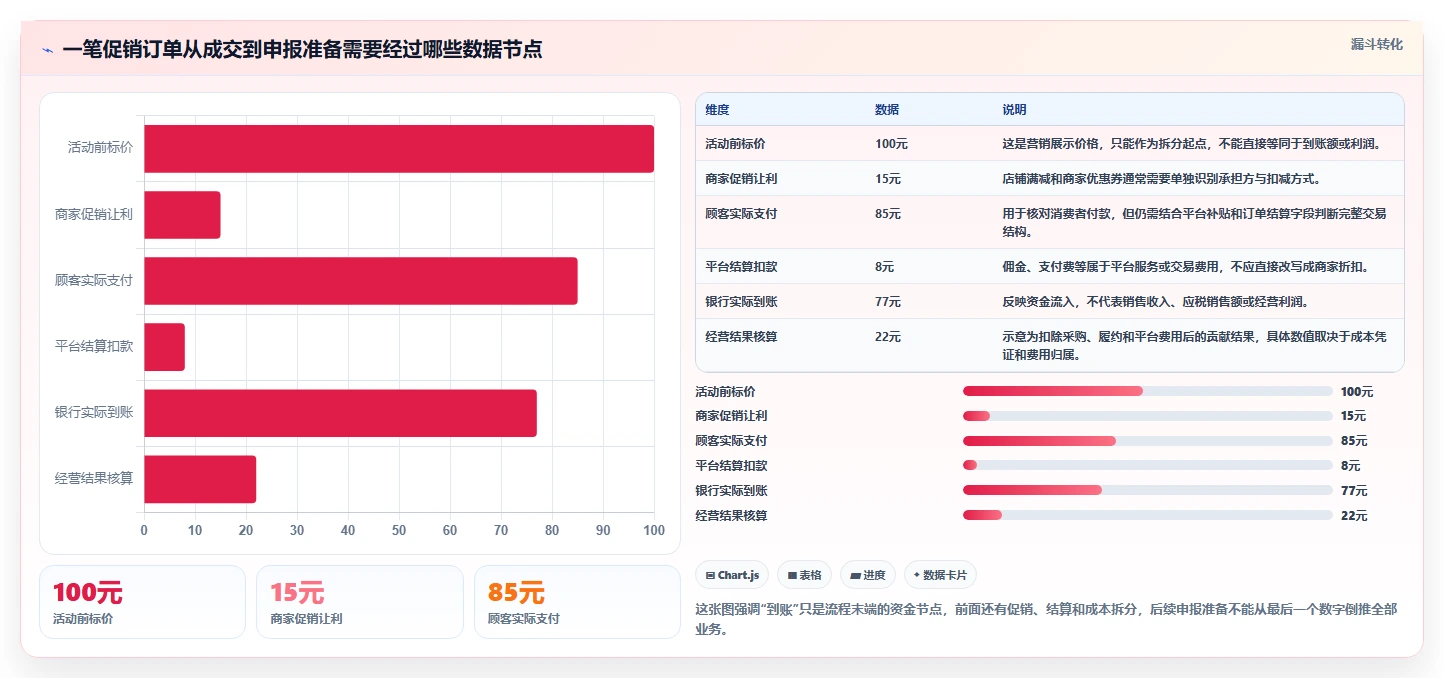Click the 100元 value in the table
Screen dimensions: 1444x678
pyautogui.click(x=891, y=143)
